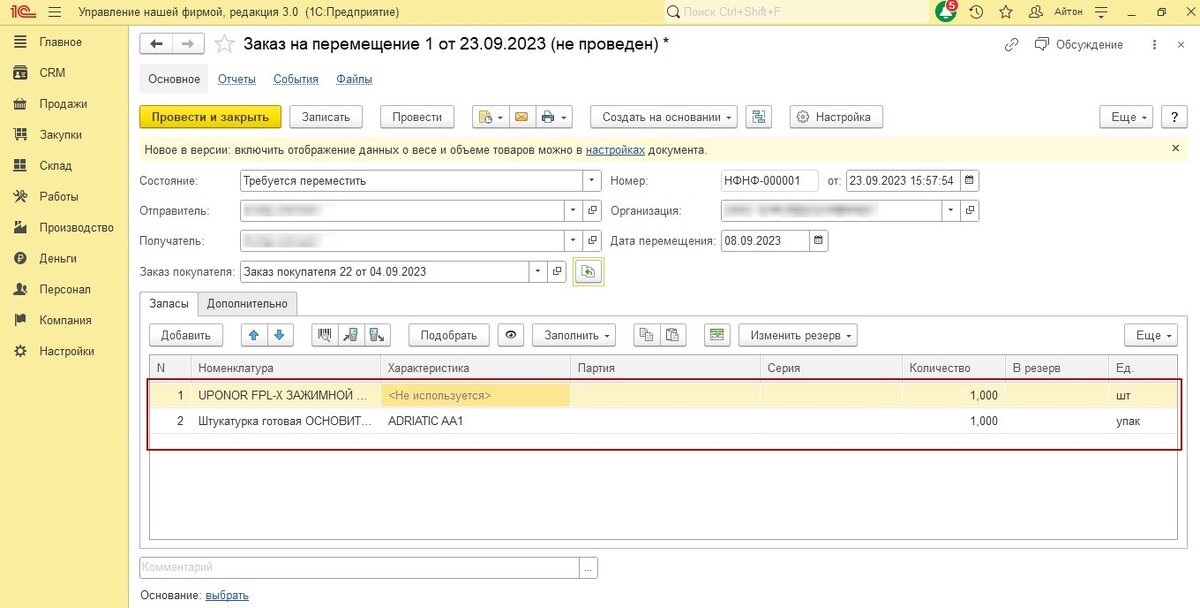The image size is (1200, 608).
Task: Add document to favorites with star icon
Action: coord(225,44)
